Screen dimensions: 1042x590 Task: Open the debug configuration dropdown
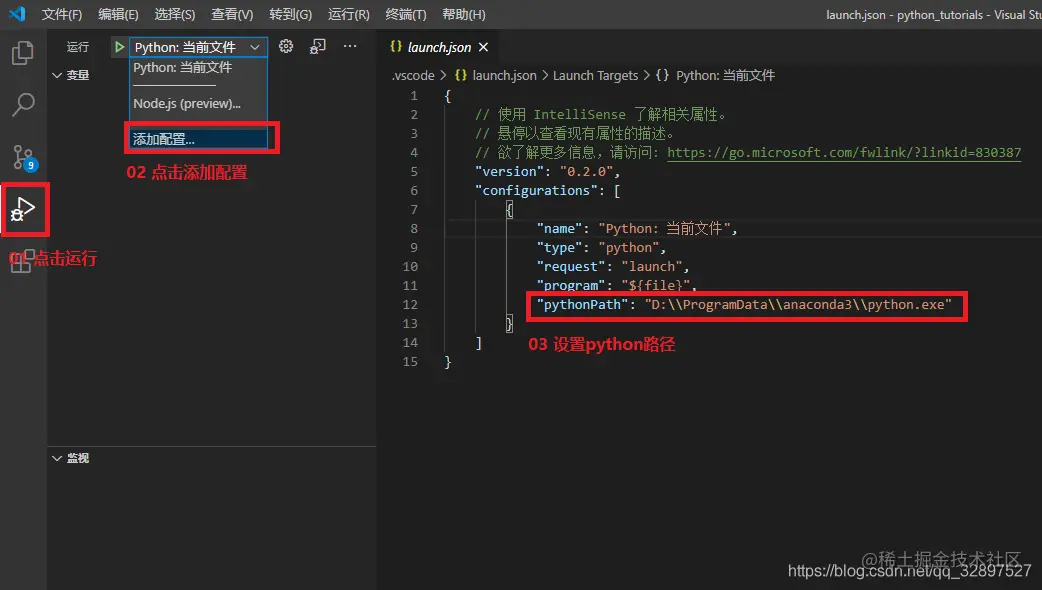click(197, 47)
